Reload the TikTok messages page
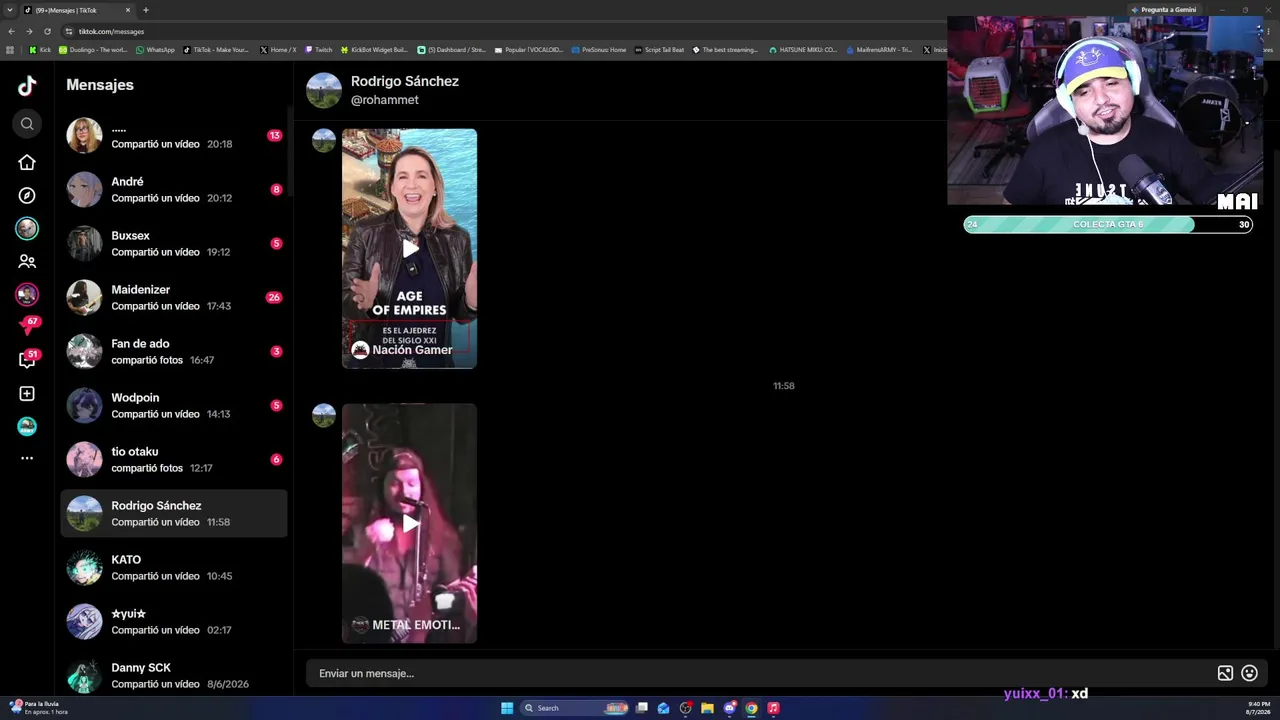The height and width of the screenshot is (720, 1280). point(47,31)
